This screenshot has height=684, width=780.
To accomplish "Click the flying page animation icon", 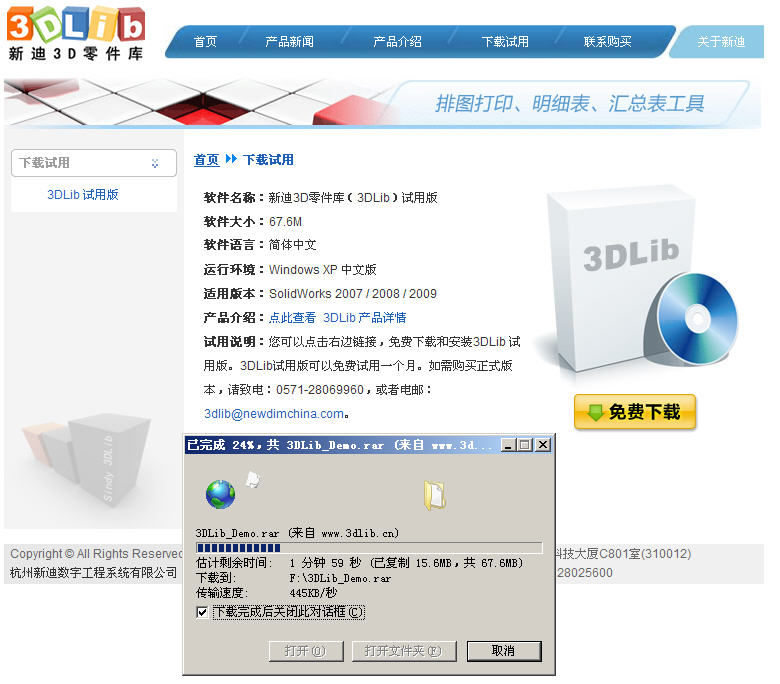I will (253, 479).
